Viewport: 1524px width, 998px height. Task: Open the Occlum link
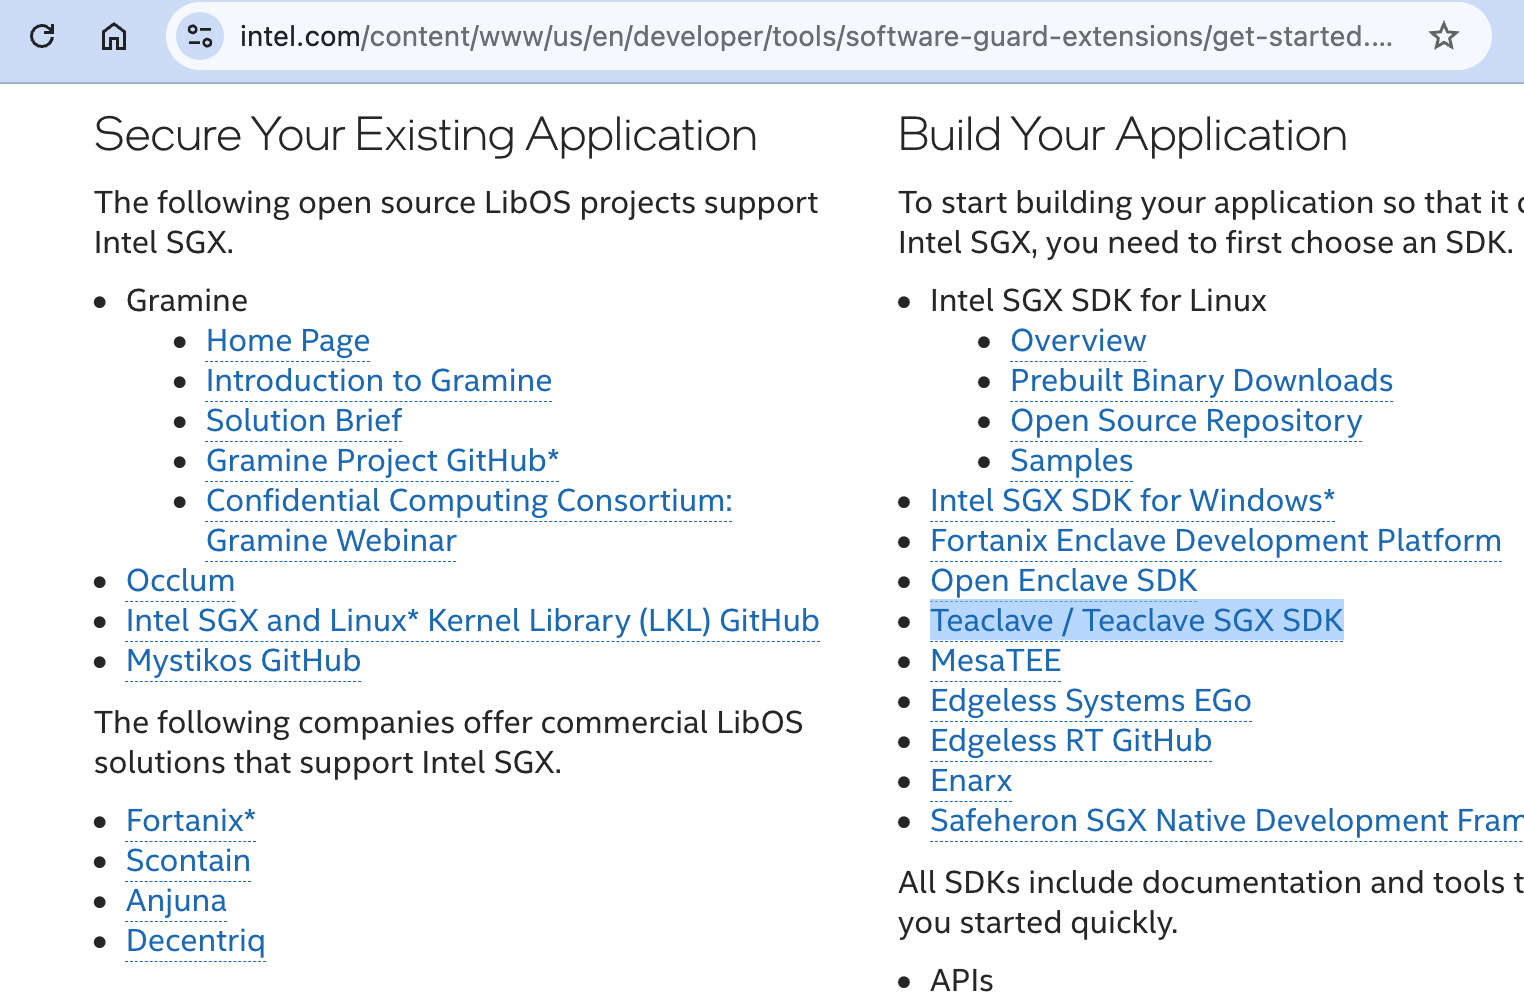(x=181, y=581)
